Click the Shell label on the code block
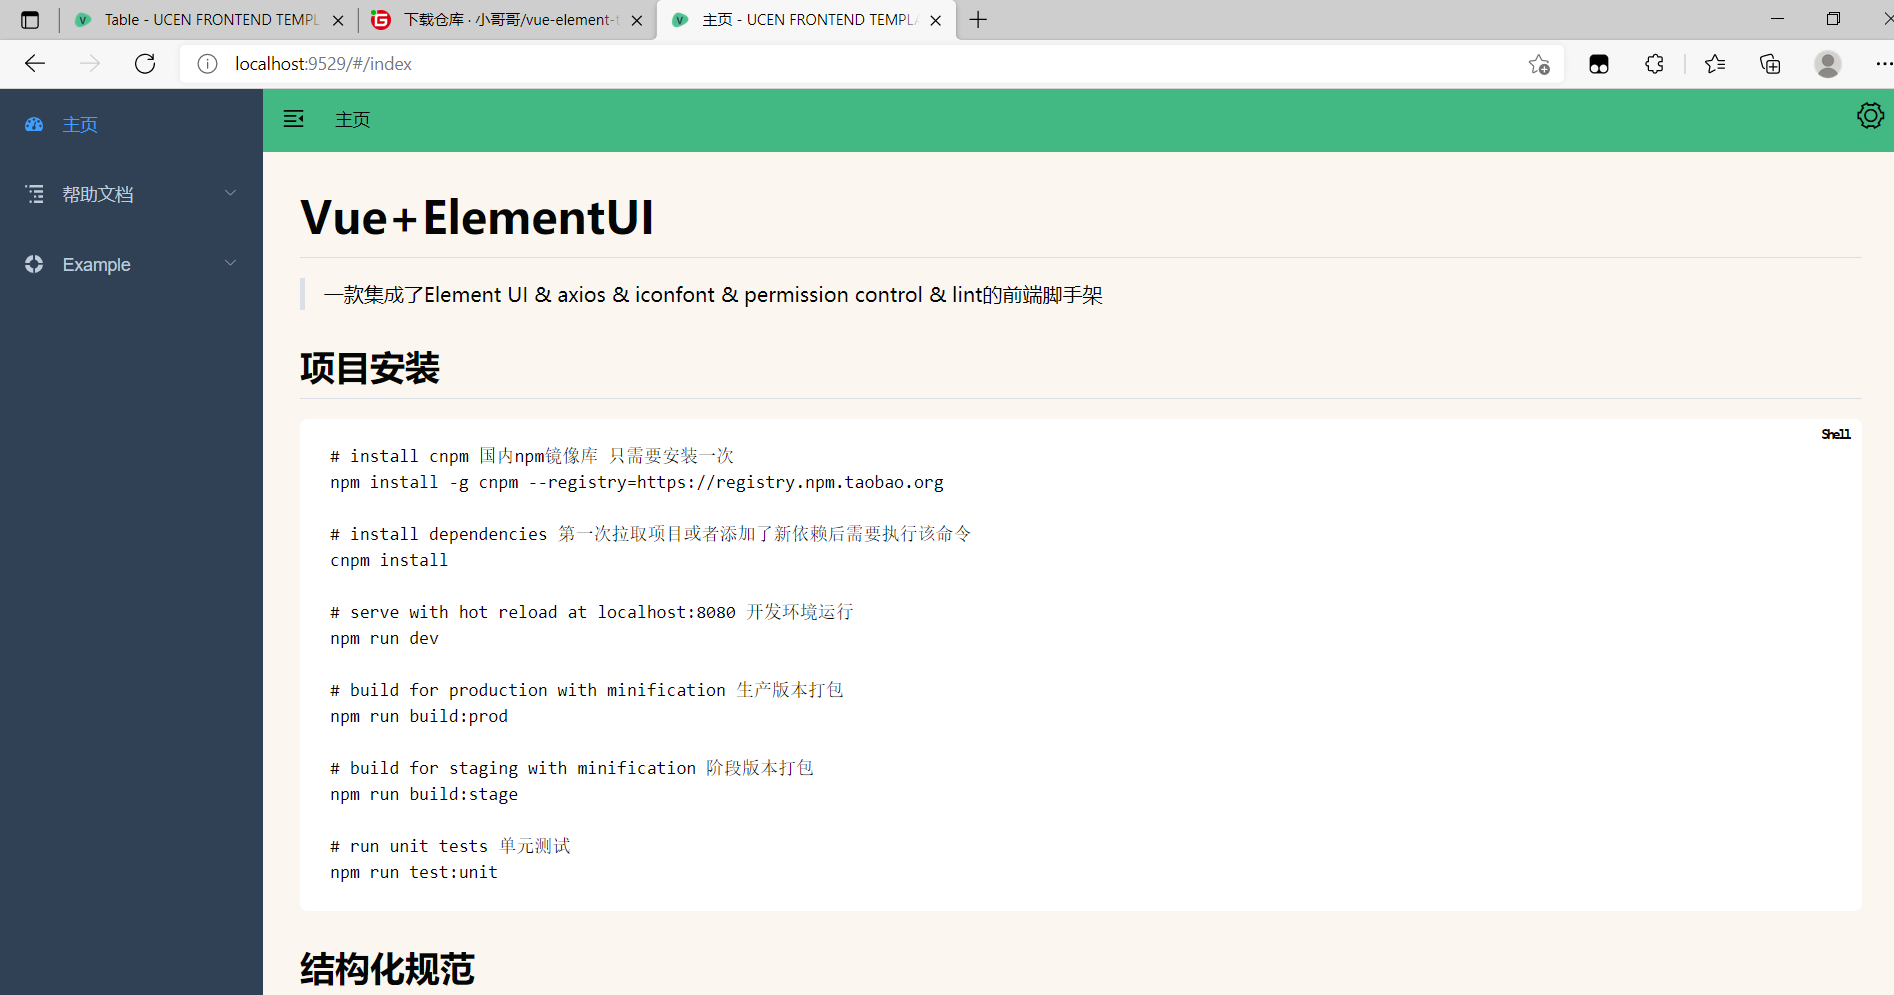 tap(1836, 434)
